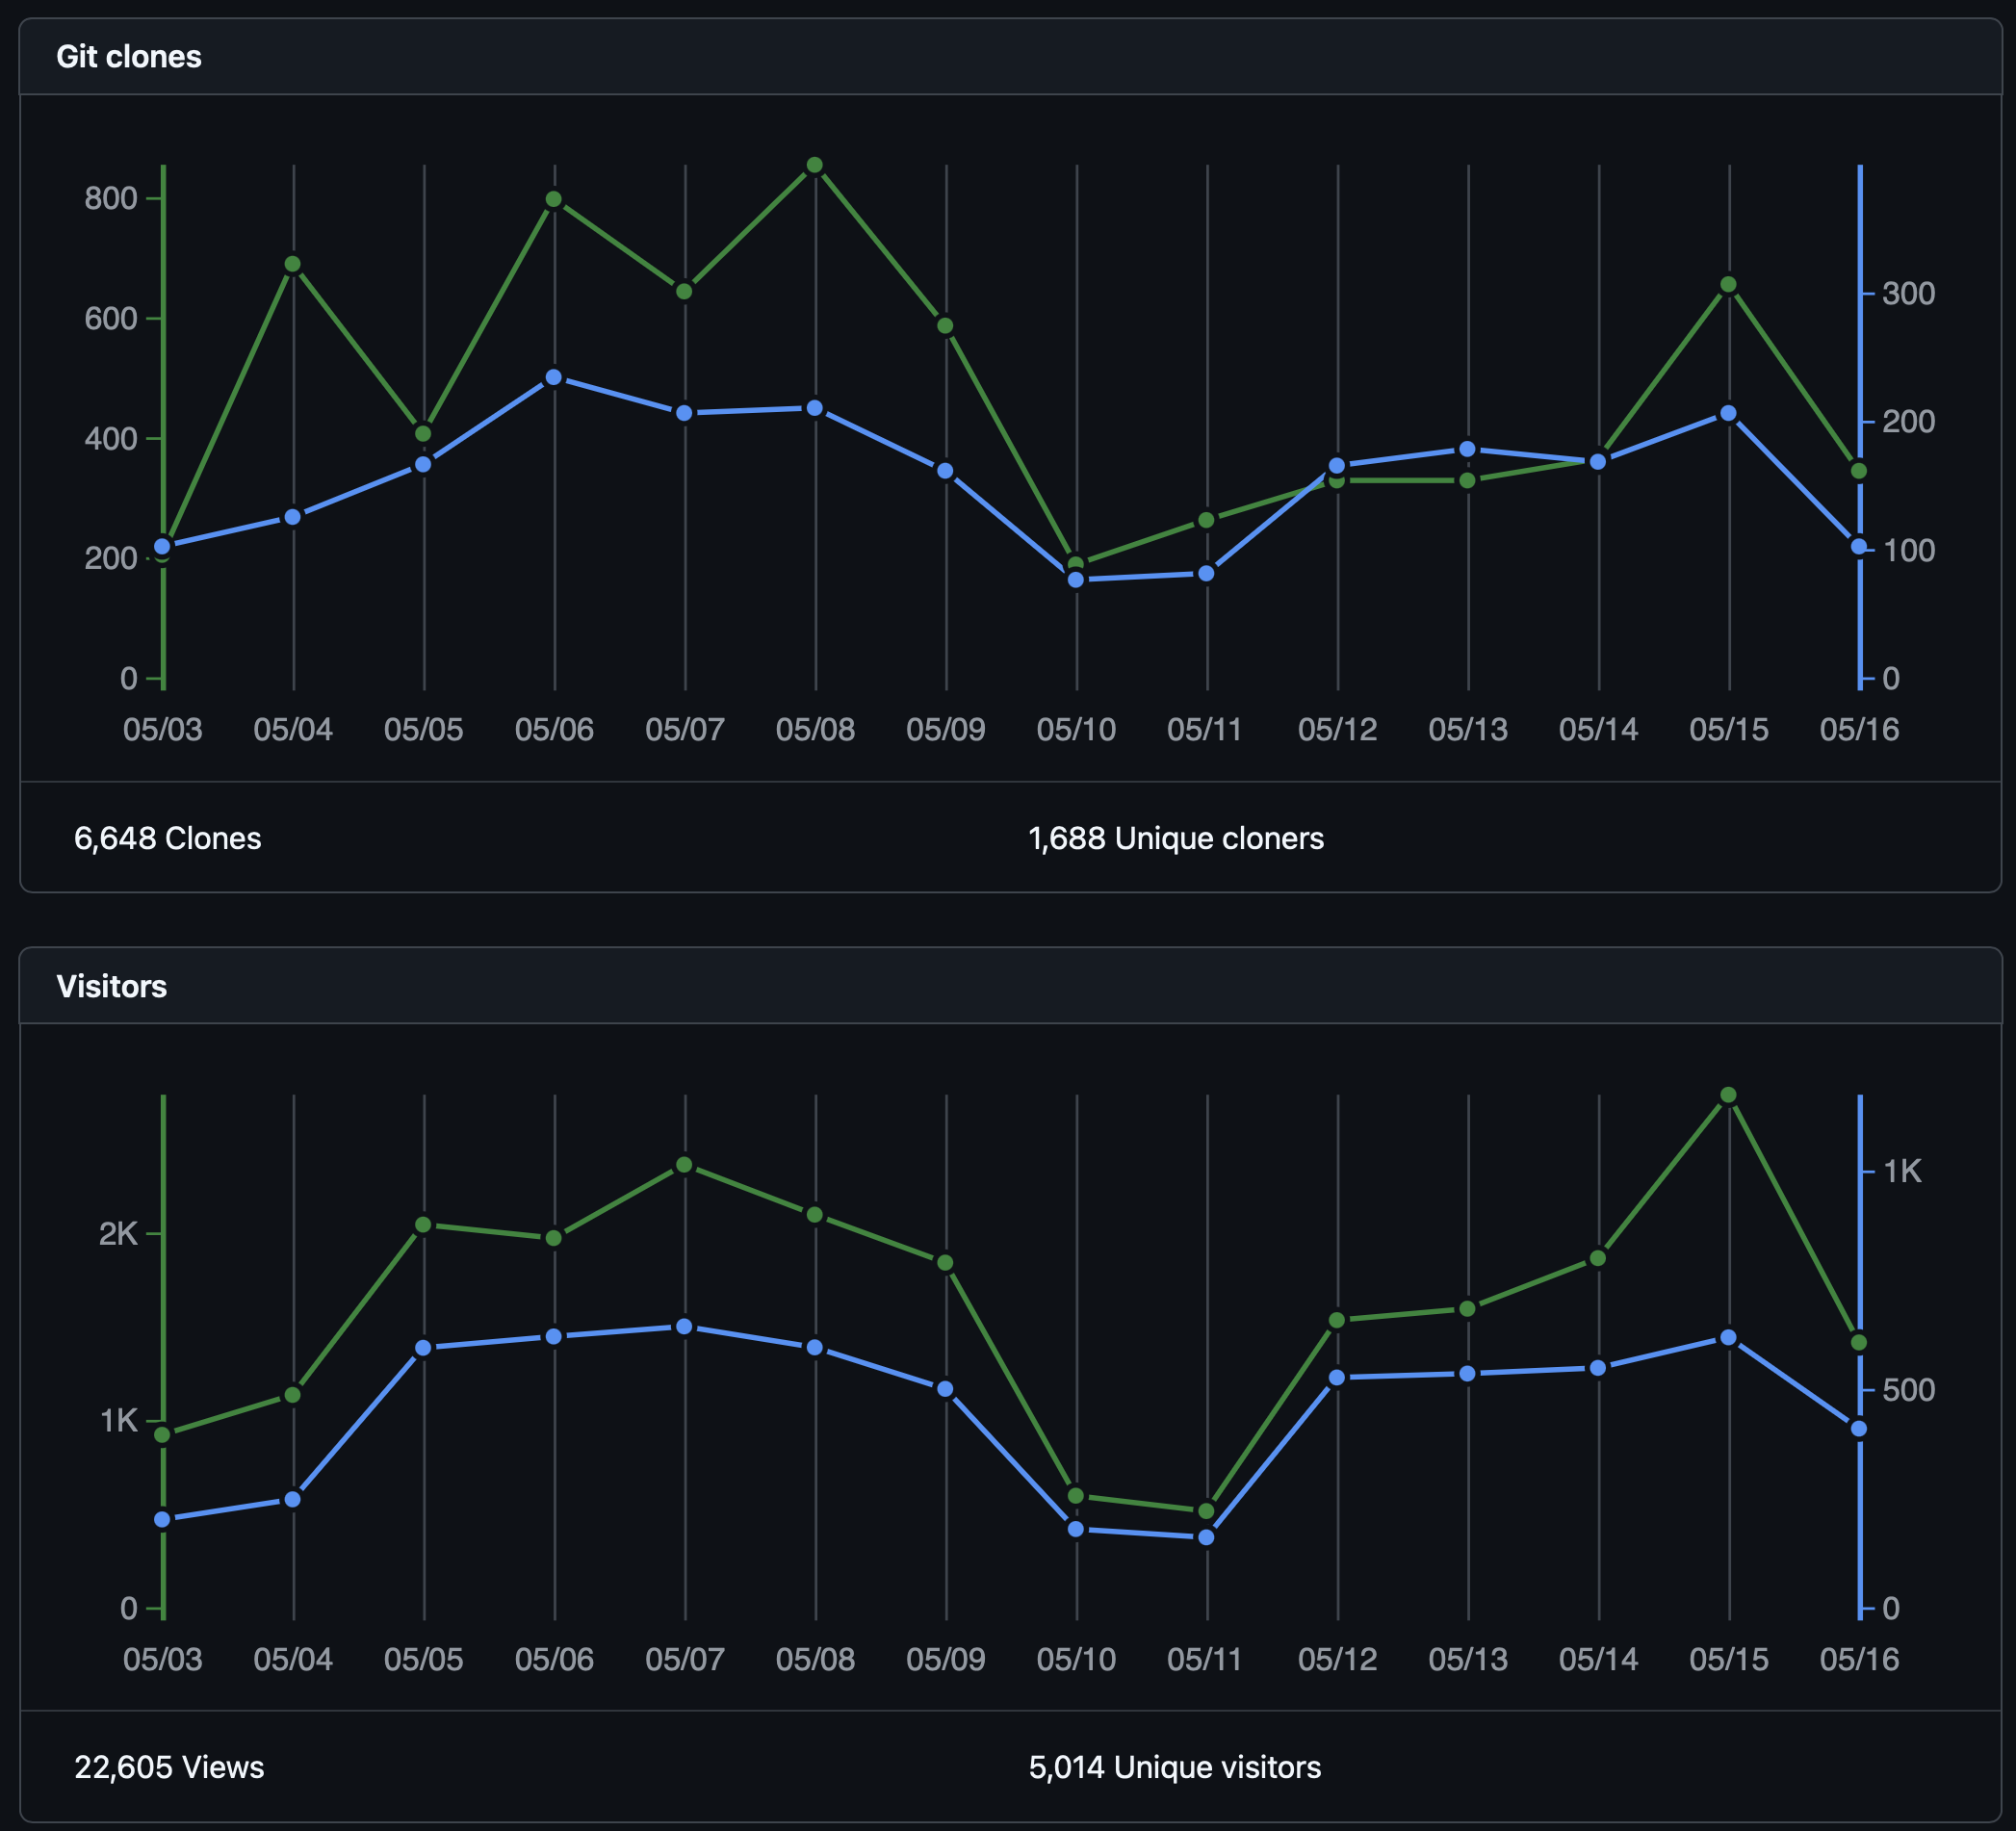Image resolution: width=2016 pixels, height=1831 pixels.
Task: Click the green views data point for 05/09
Action: [945, 1263]
